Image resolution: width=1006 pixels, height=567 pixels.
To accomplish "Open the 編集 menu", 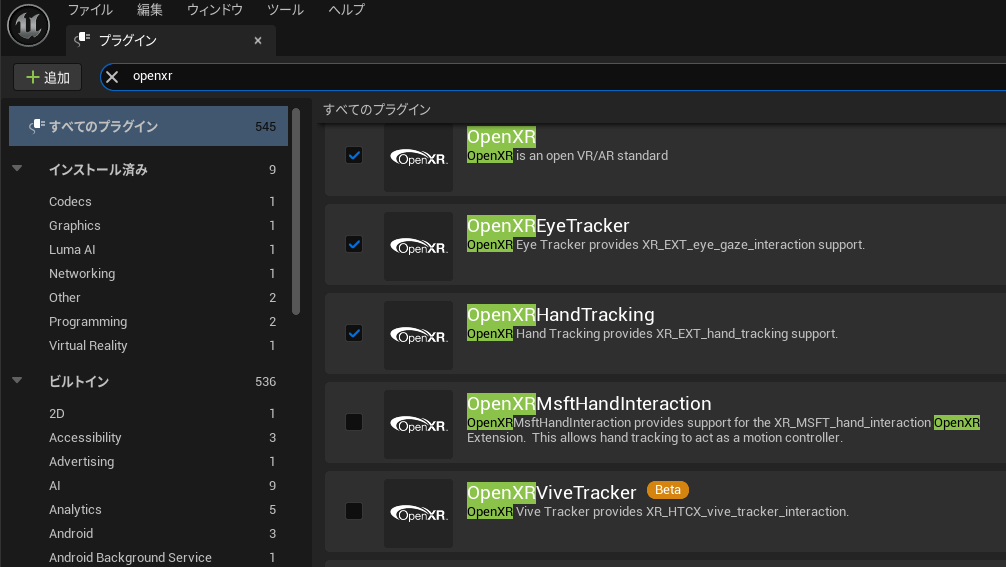I will click(x=149, y=10).
